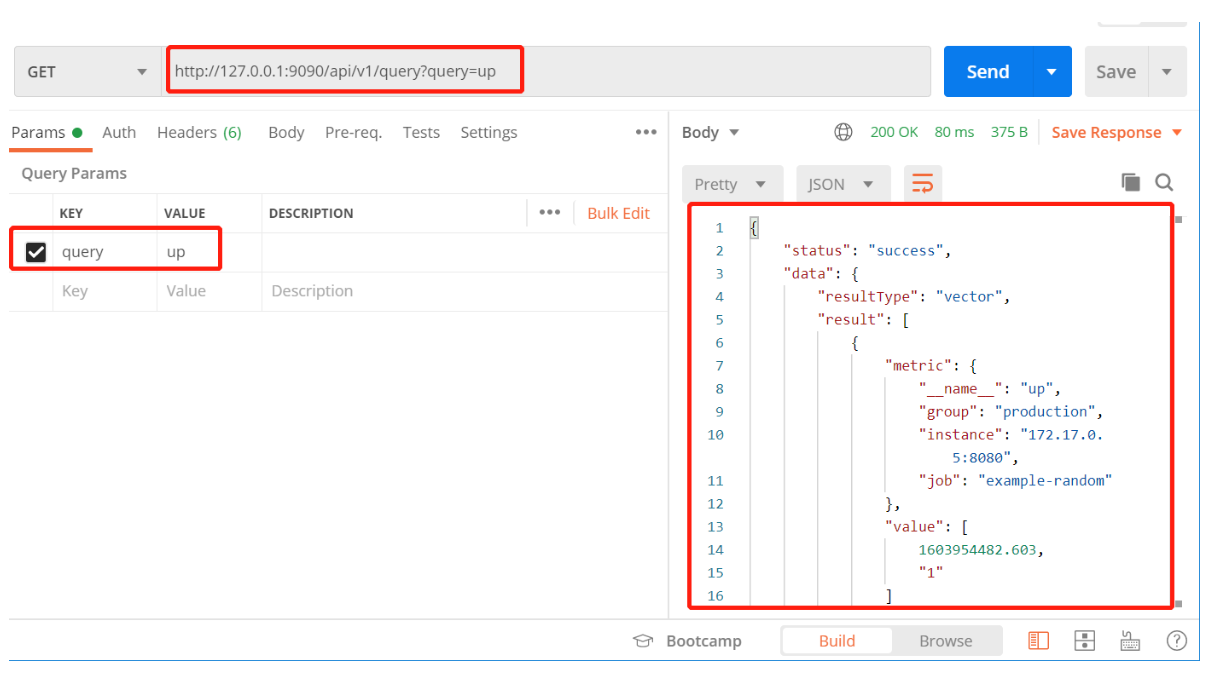
Task: Open the Auth tab
Action: (119, 132)
